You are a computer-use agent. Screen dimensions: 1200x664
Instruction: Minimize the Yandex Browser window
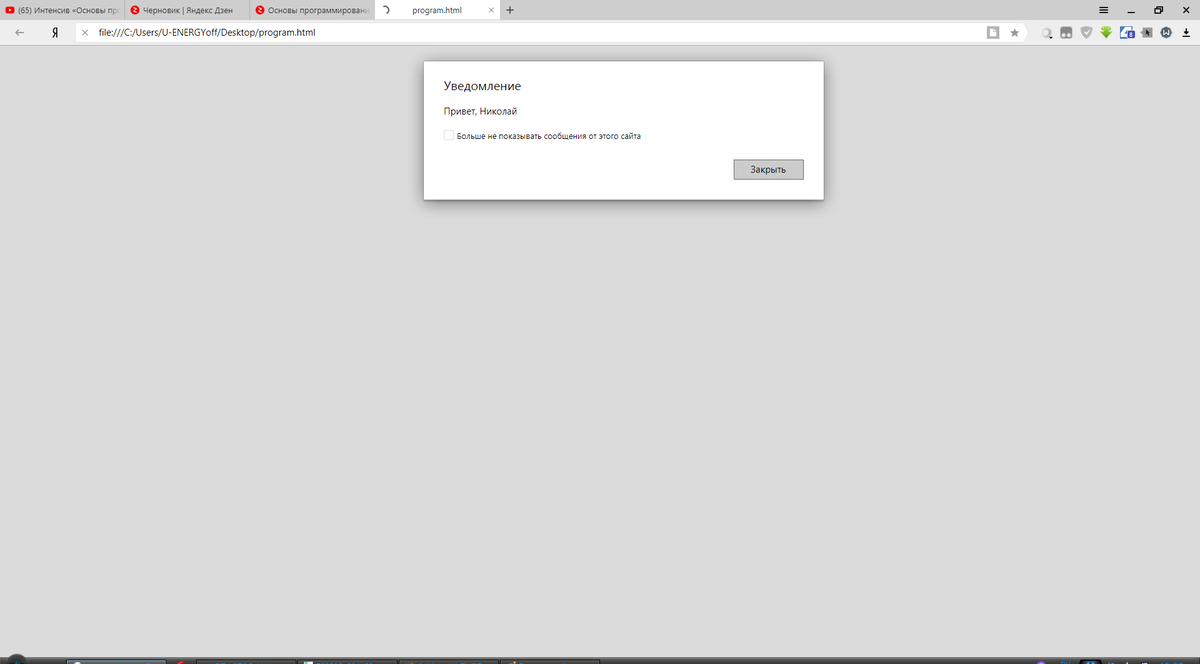point(1131,10)
